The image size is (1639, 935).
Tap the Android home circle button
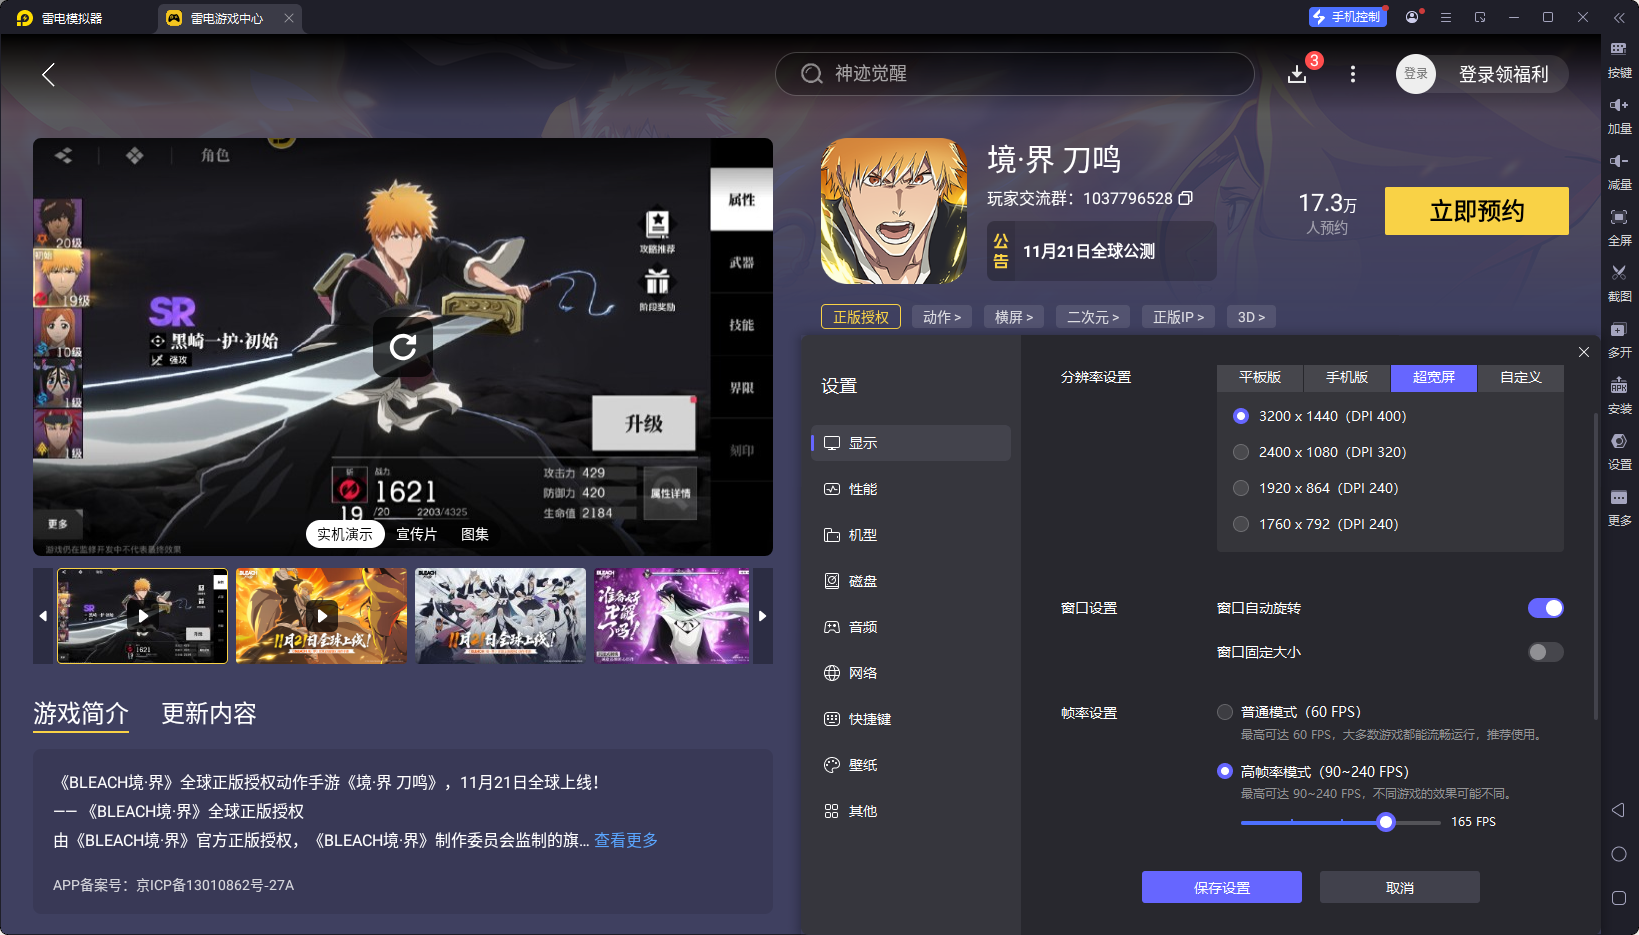click(1619, 854)
